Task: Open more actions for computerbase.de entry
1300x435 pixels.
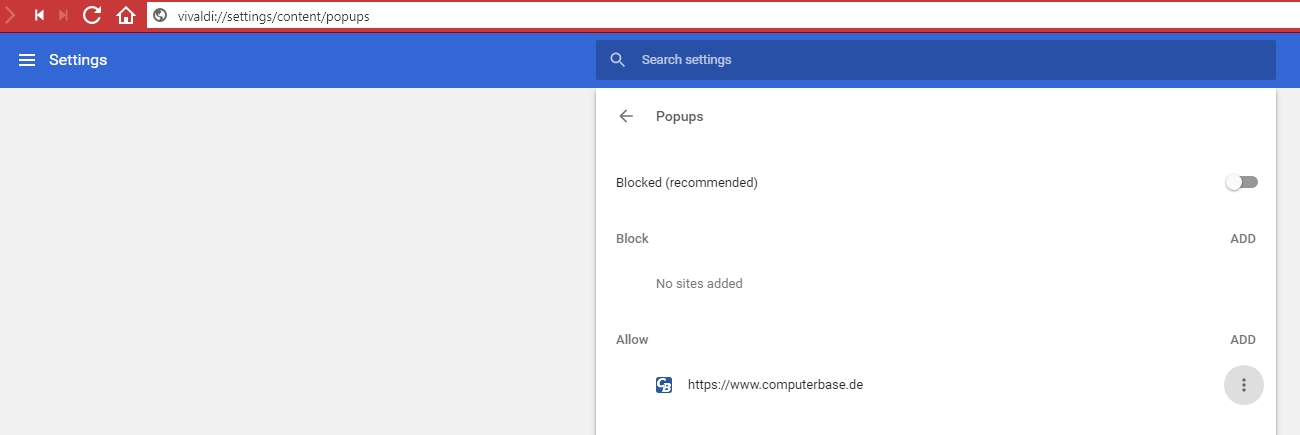Action: coord(1243,385)
